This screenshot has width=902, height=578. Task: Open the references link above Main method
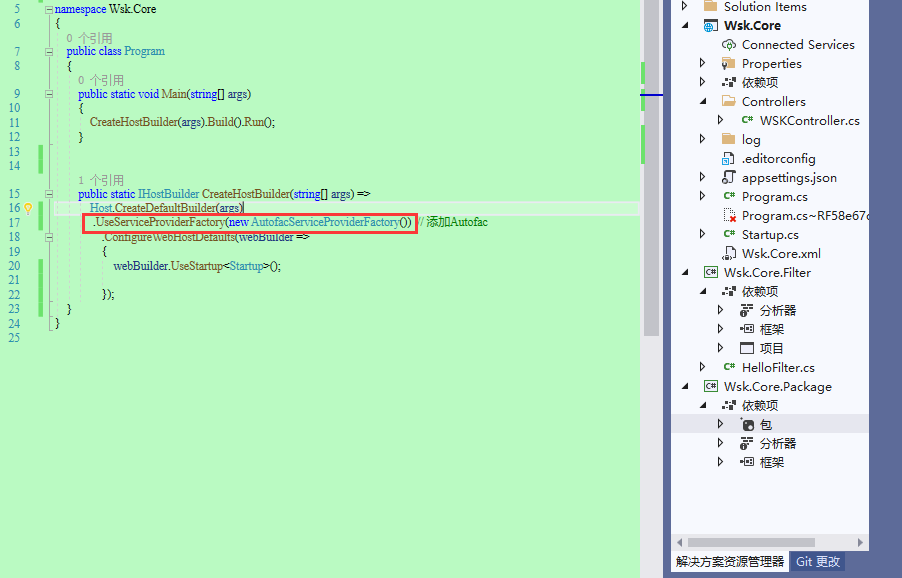point(101,80)
